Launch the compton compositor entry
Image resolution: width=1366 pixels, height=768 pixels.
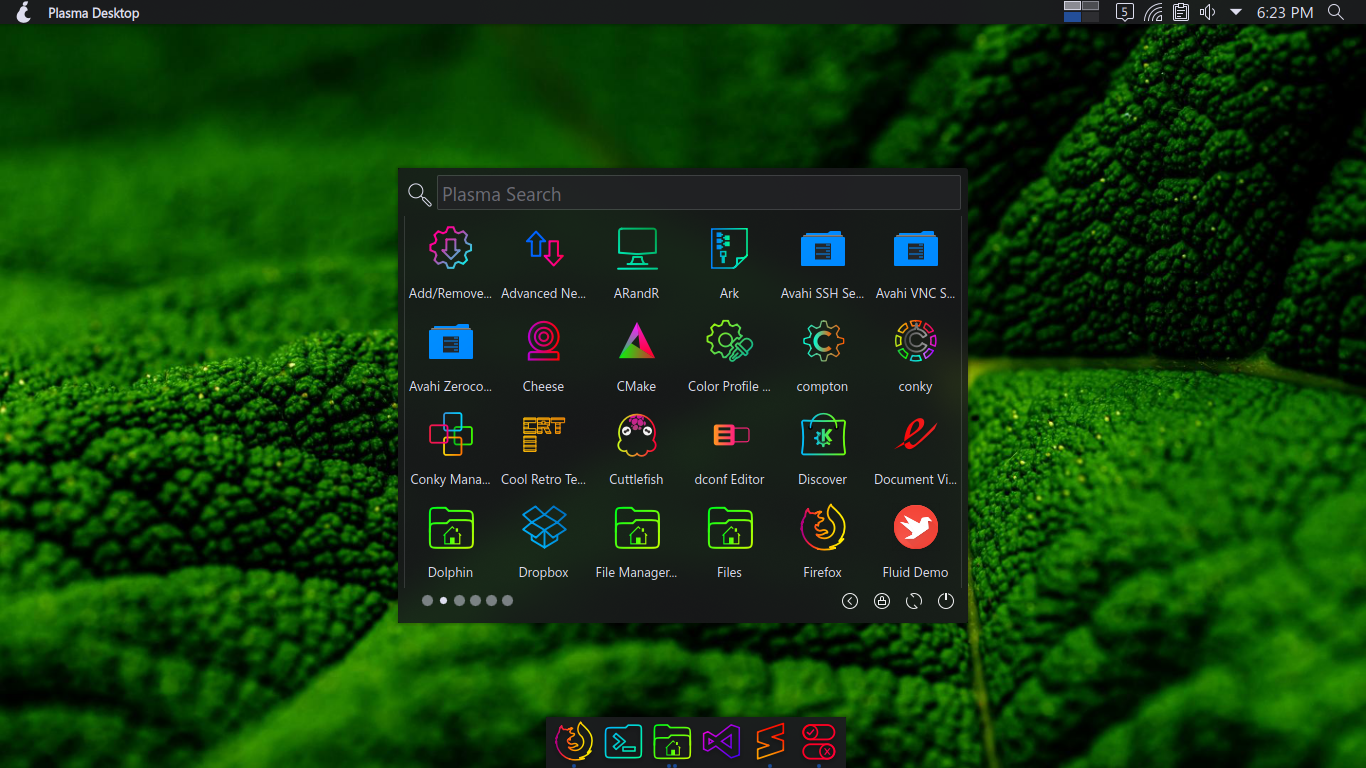click(823, 341)
